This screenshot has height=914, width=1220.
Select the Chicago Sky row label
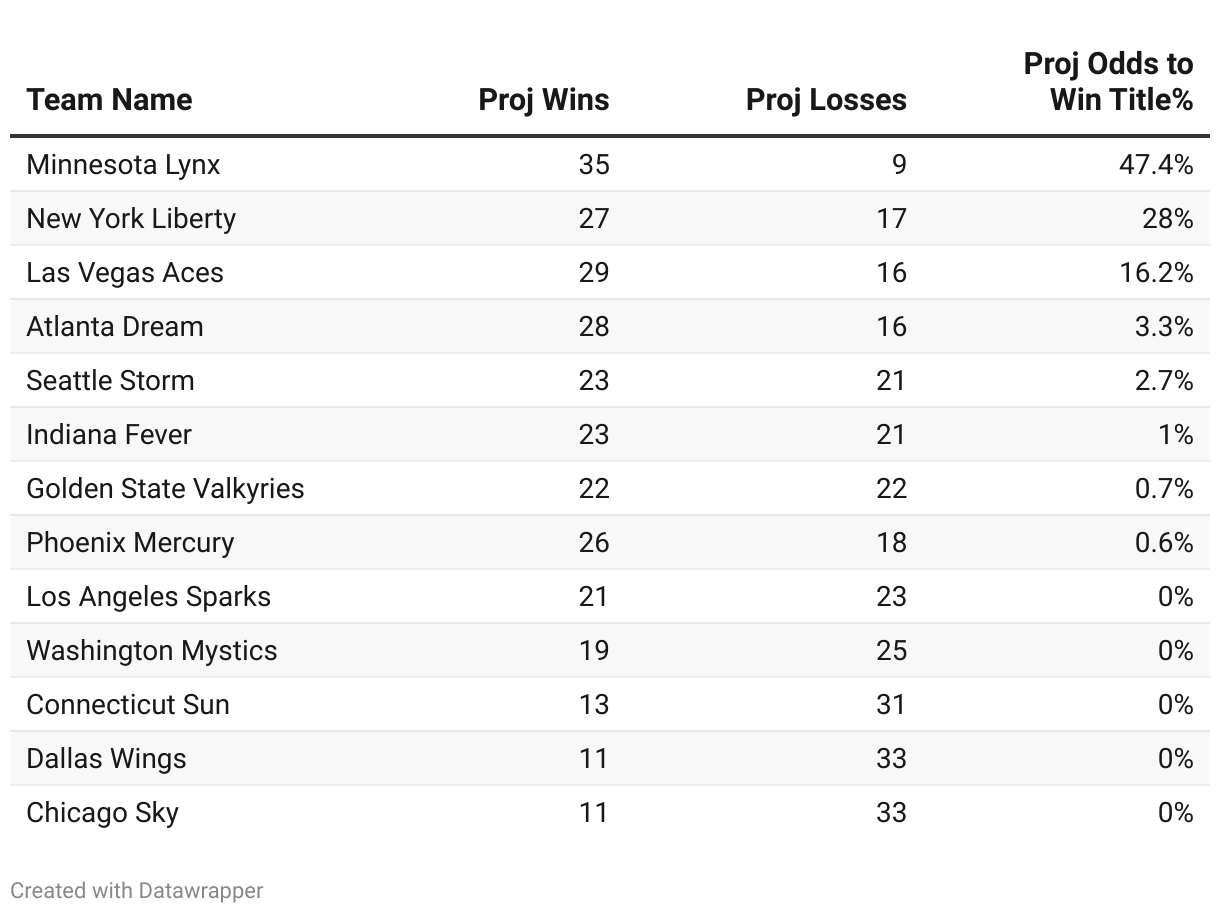click(x=102, y=812)
